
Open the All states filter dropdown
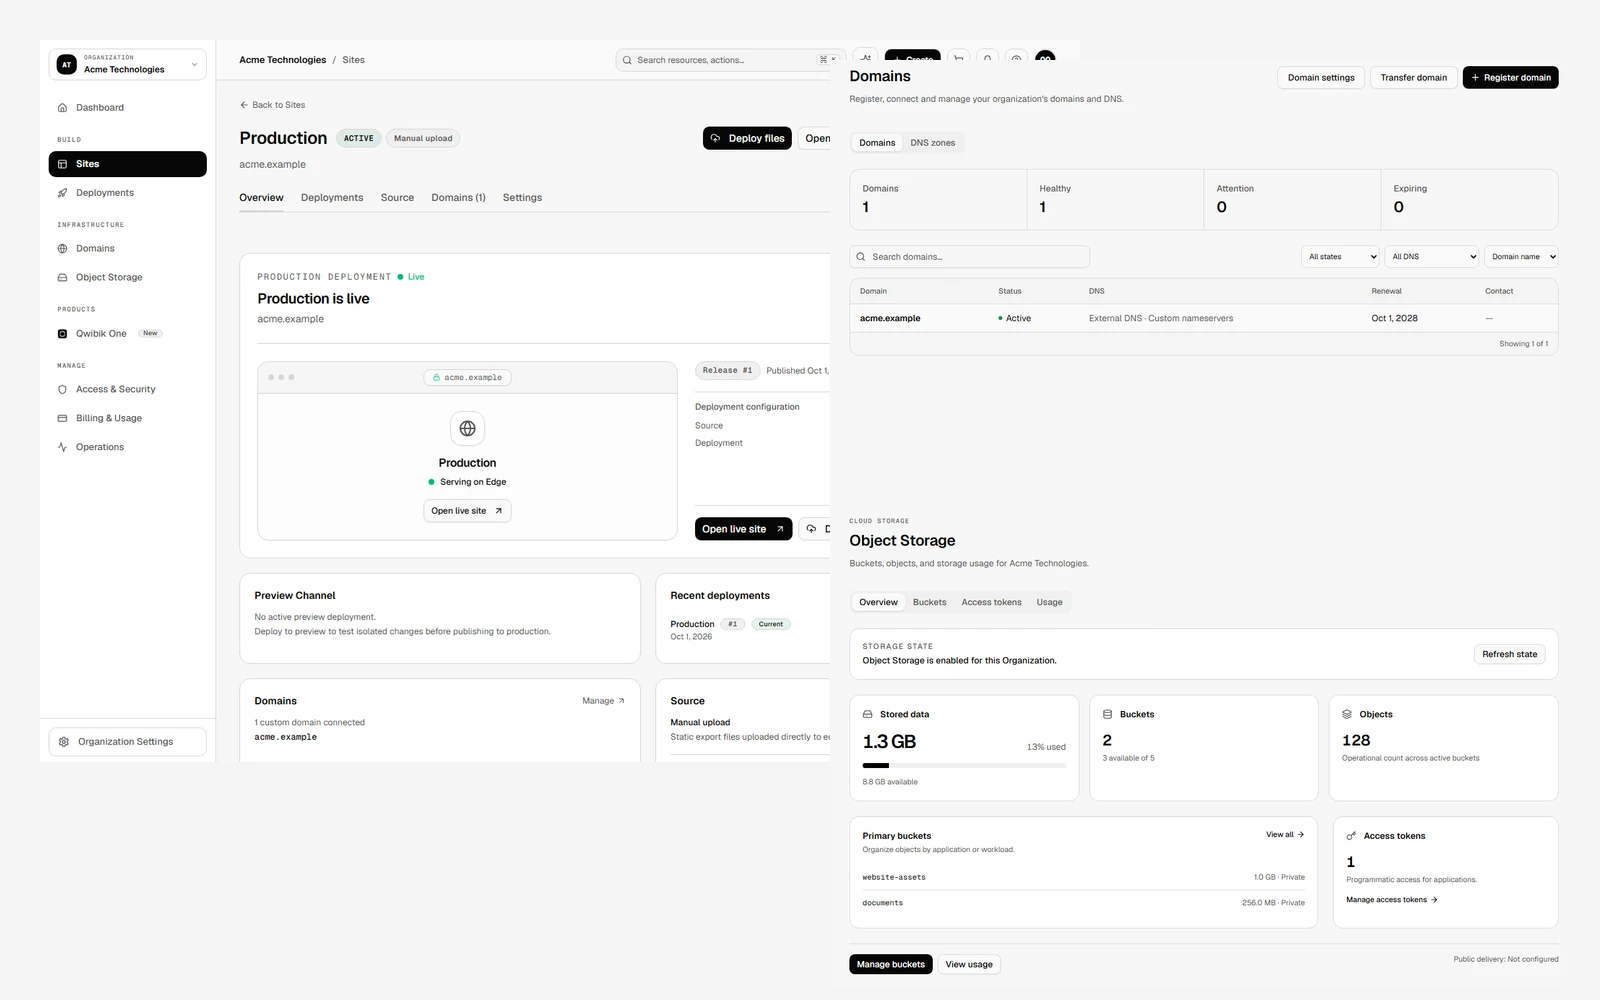point(1340,257)
